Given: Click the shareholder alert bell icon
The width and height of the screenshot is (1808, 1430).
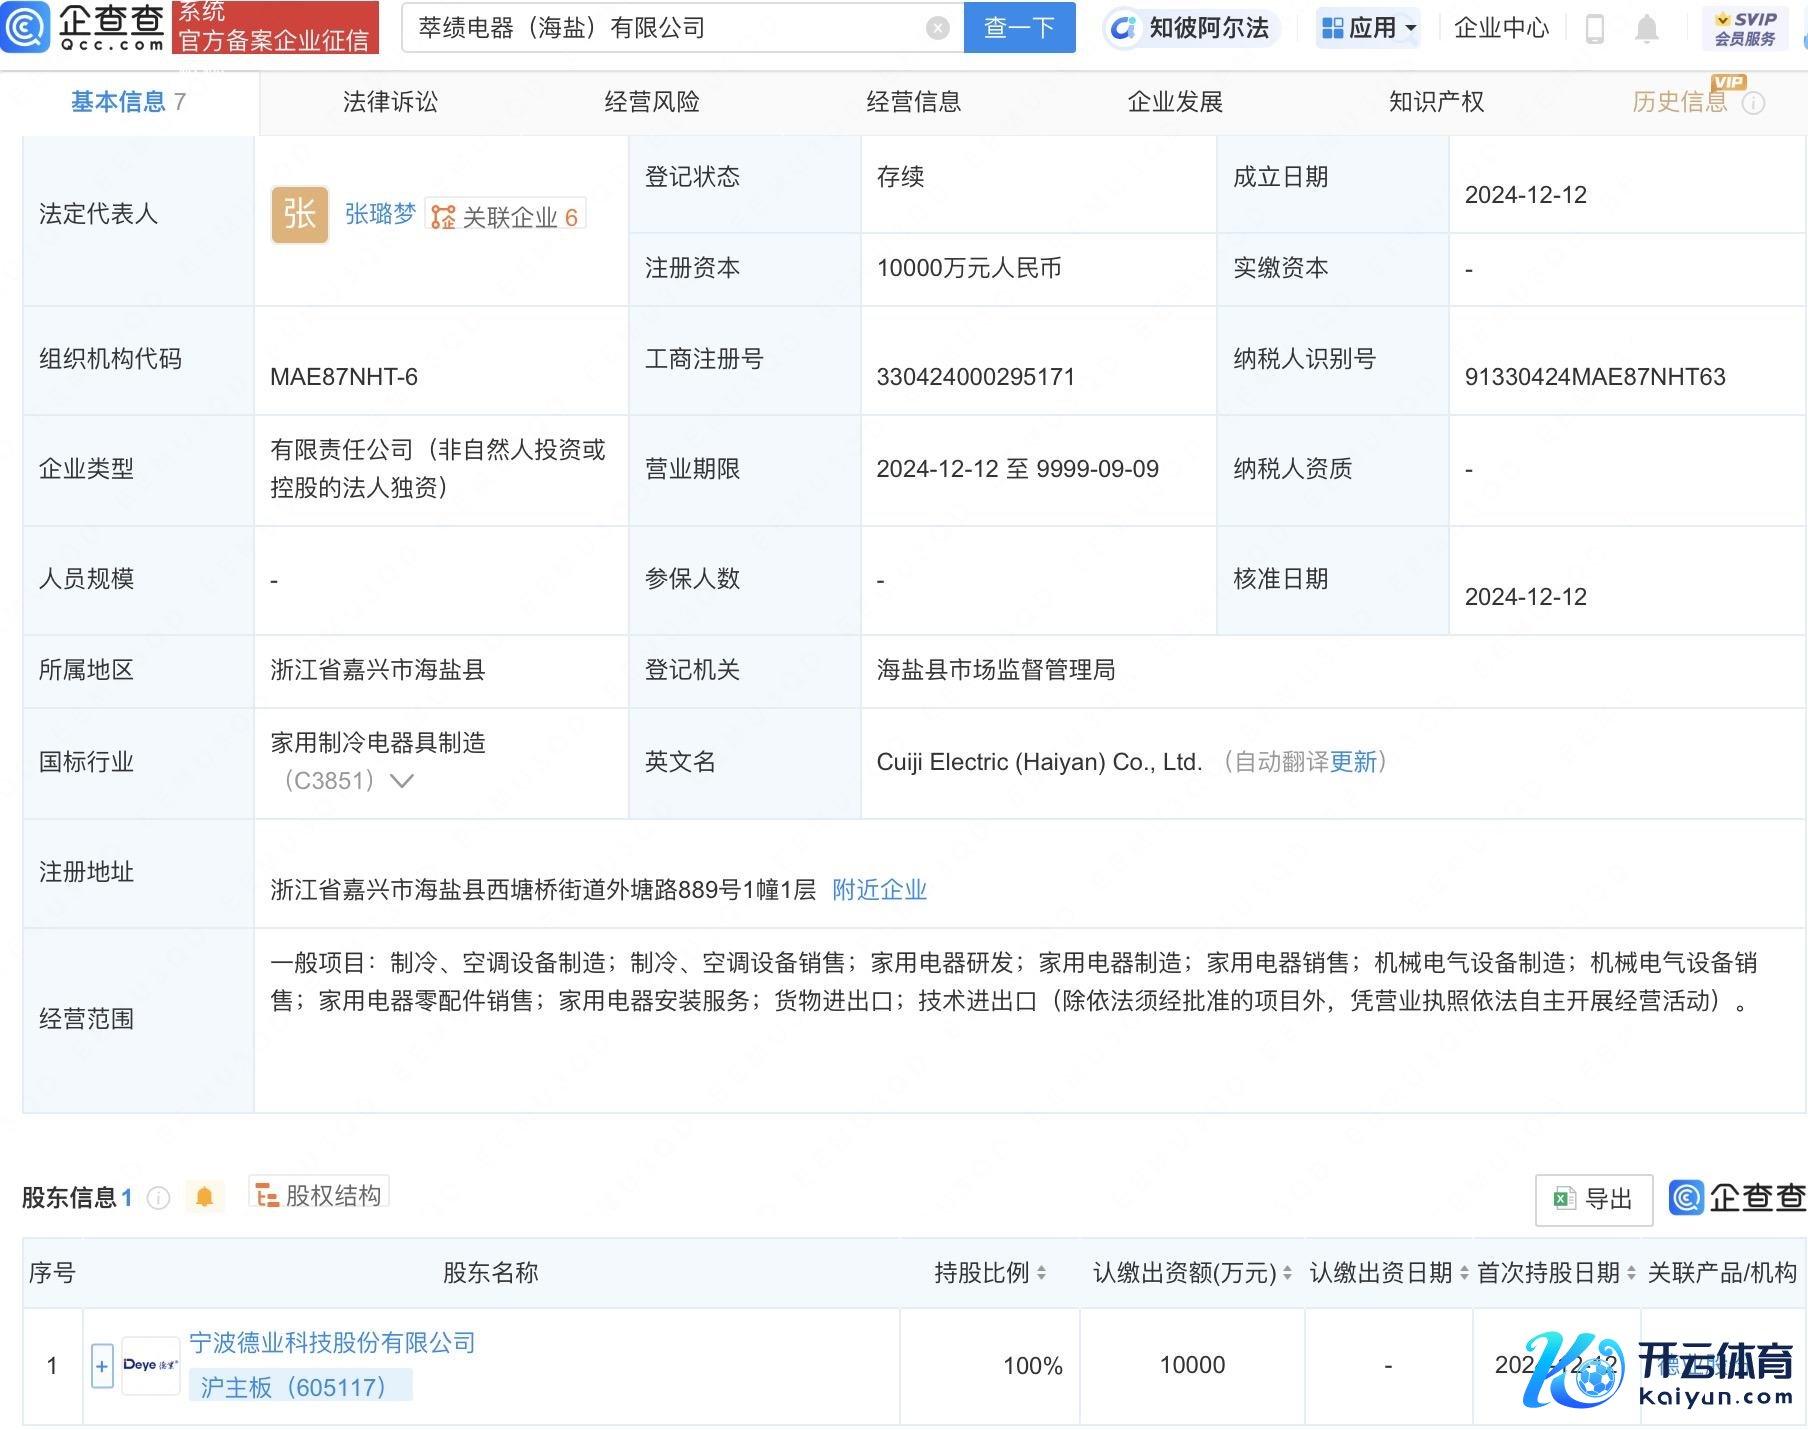Looking at the screenshot, I should [x=204, y=1197].
